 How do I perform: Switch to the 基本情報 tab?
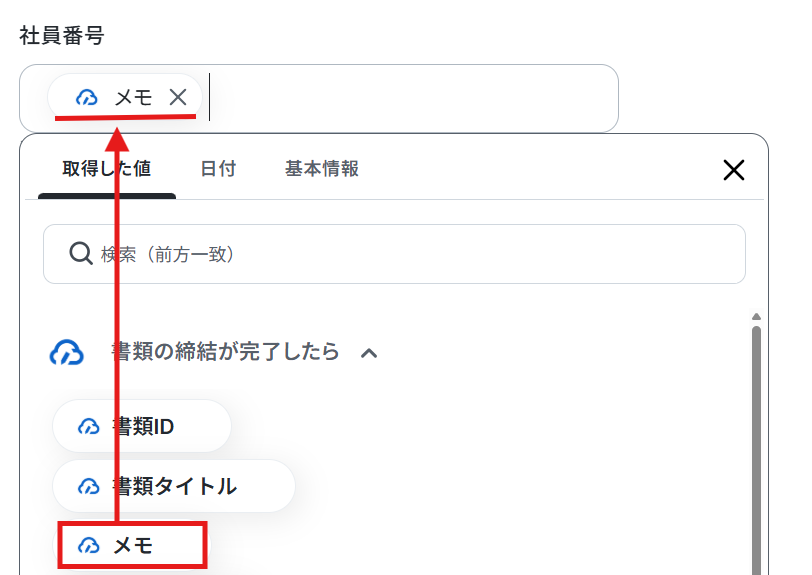[322, 169]
